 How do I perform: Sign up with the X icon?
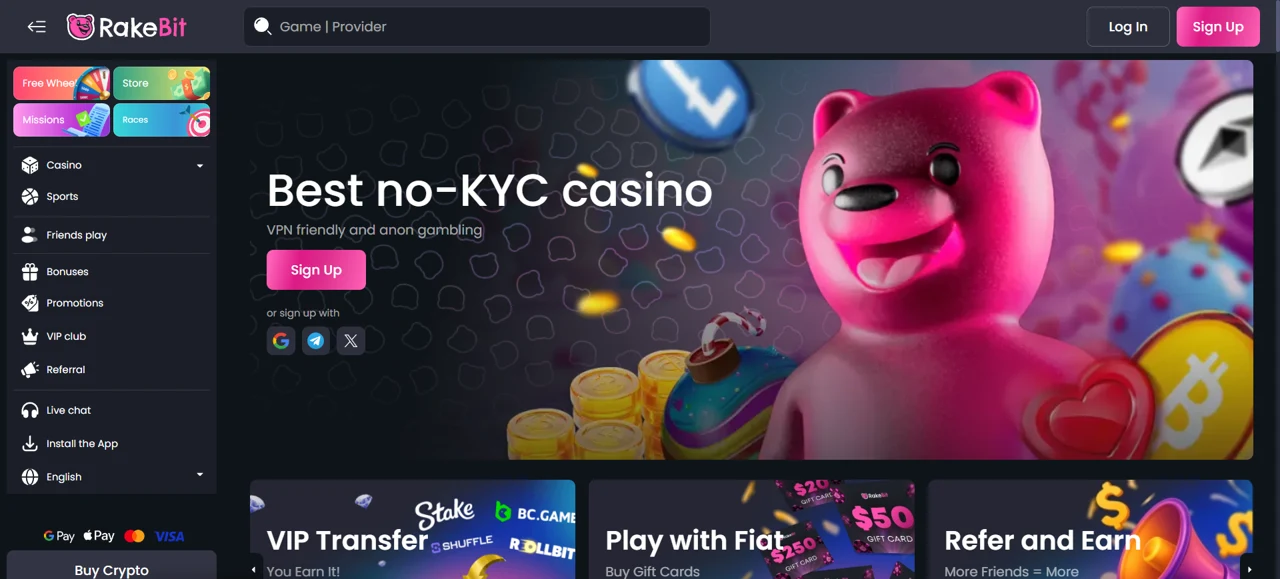(x=351, y=341)
